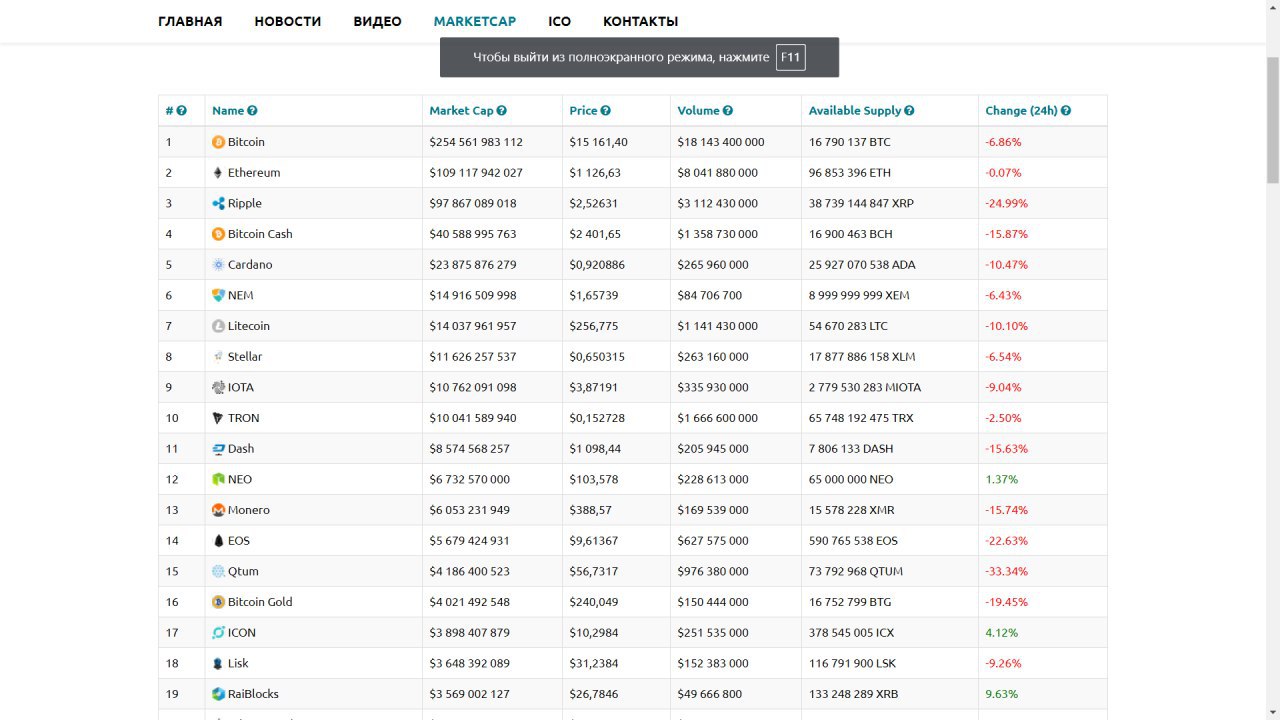Click the TRON logo icon

(218, 418)
